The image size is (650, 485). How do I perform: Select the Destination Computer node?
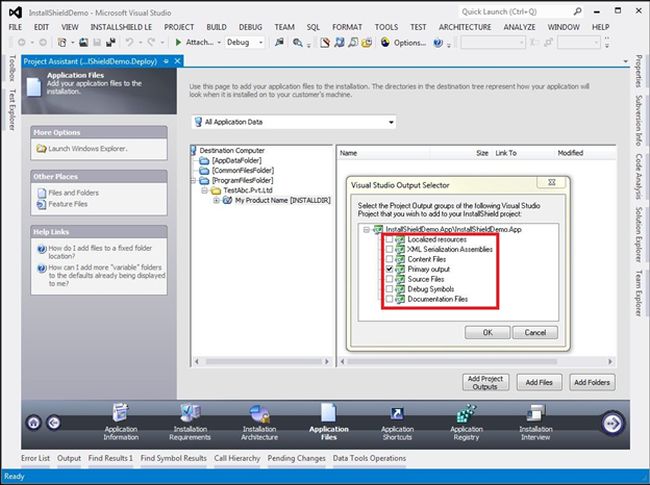click(x=232, y=150)
